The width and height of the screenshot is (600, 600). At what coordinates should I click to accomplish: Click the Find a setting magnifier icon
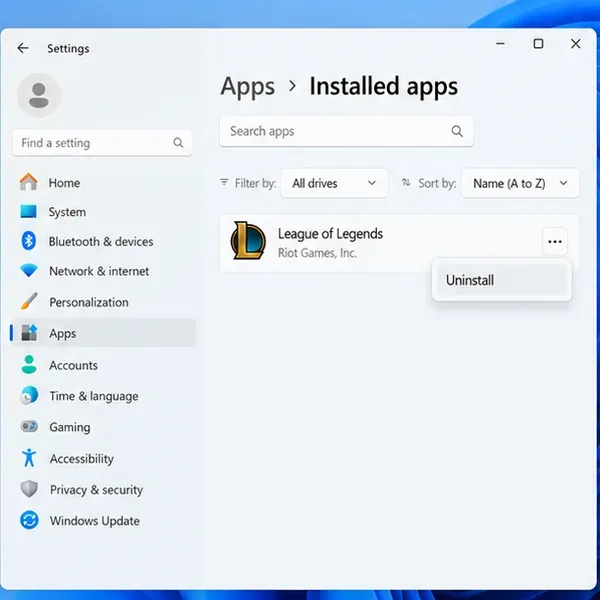point(178,143)
